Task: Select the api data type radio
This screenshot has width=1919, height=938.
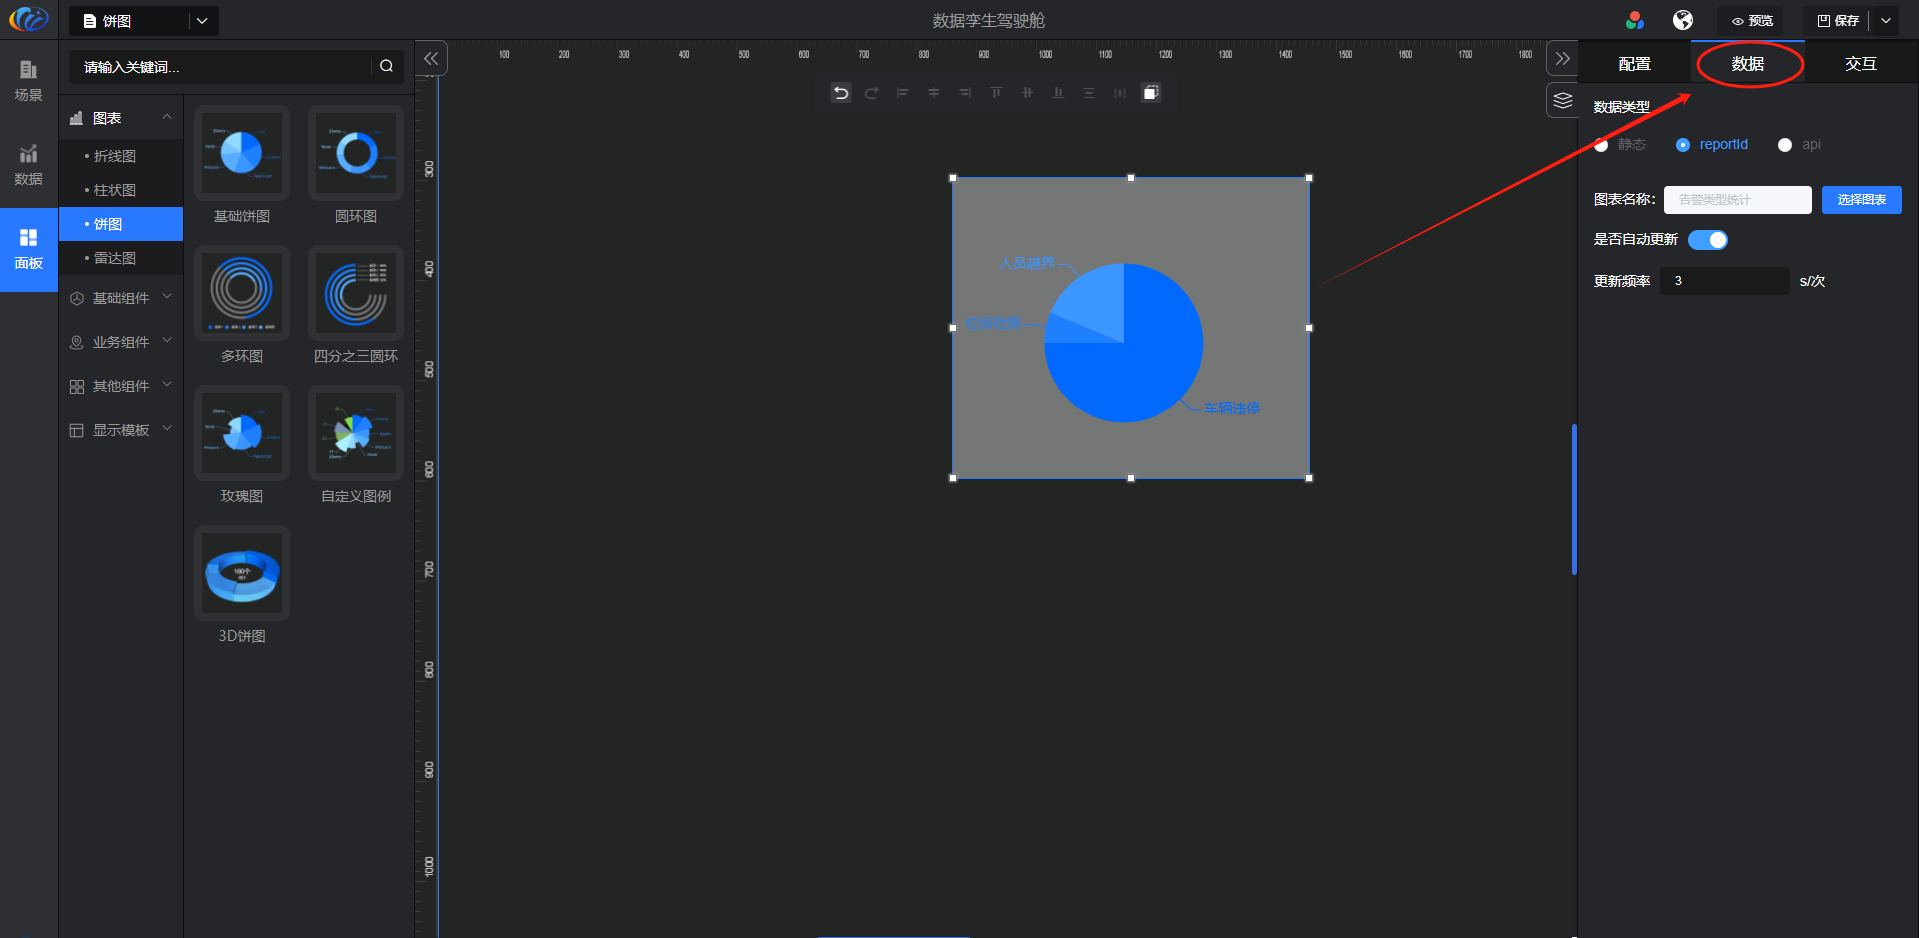Action: tap(1785, 145)
